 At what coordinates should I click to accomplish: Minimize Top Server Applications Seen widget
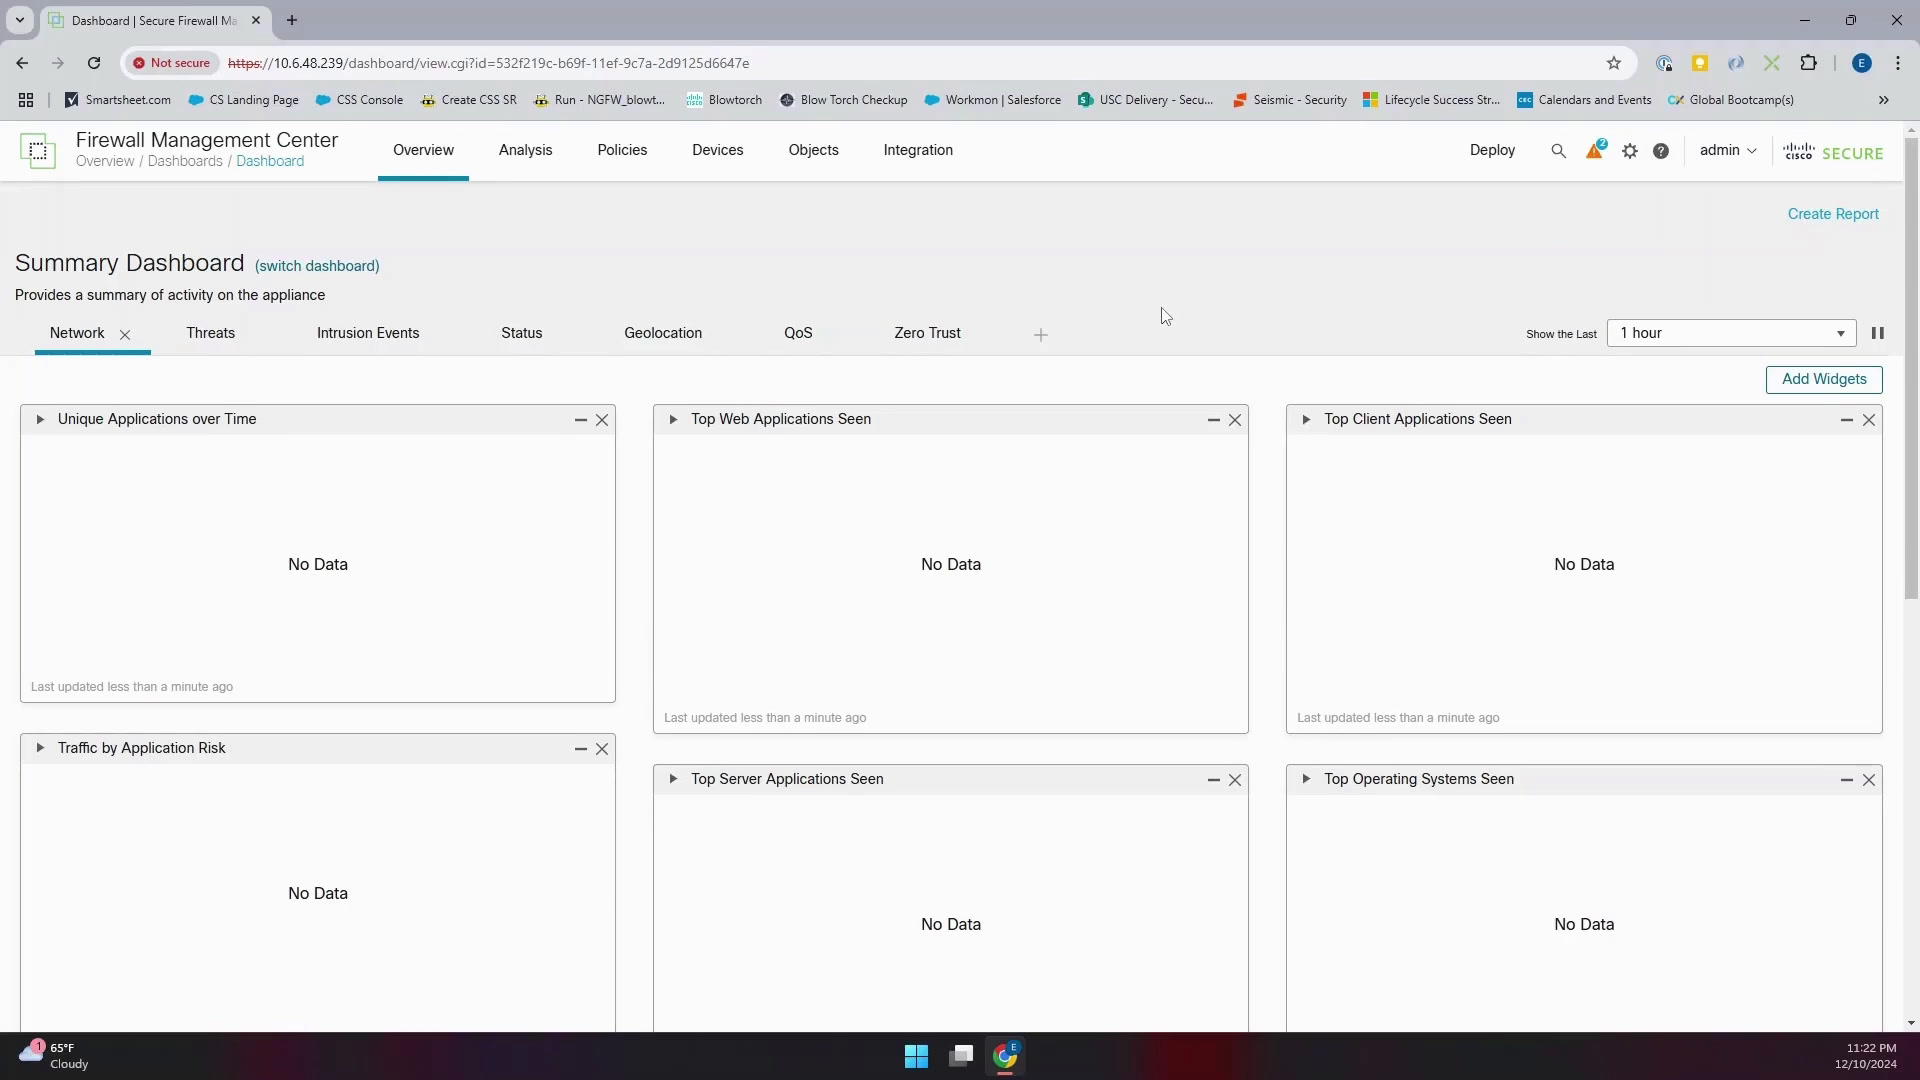click(1213, 780)
